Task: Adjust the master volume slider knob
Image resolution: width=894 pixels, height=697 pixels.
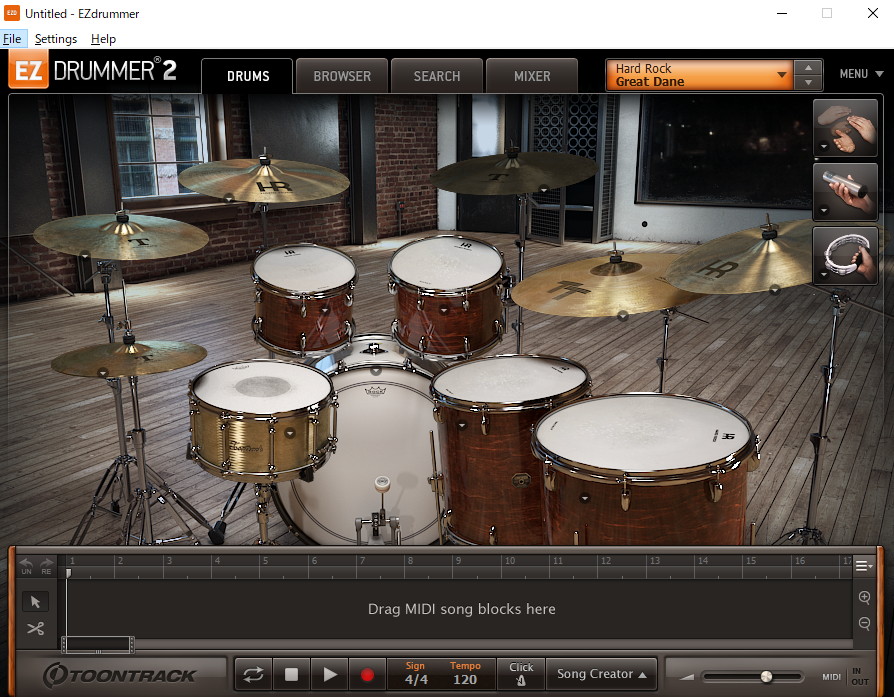Action: (767, 676)
